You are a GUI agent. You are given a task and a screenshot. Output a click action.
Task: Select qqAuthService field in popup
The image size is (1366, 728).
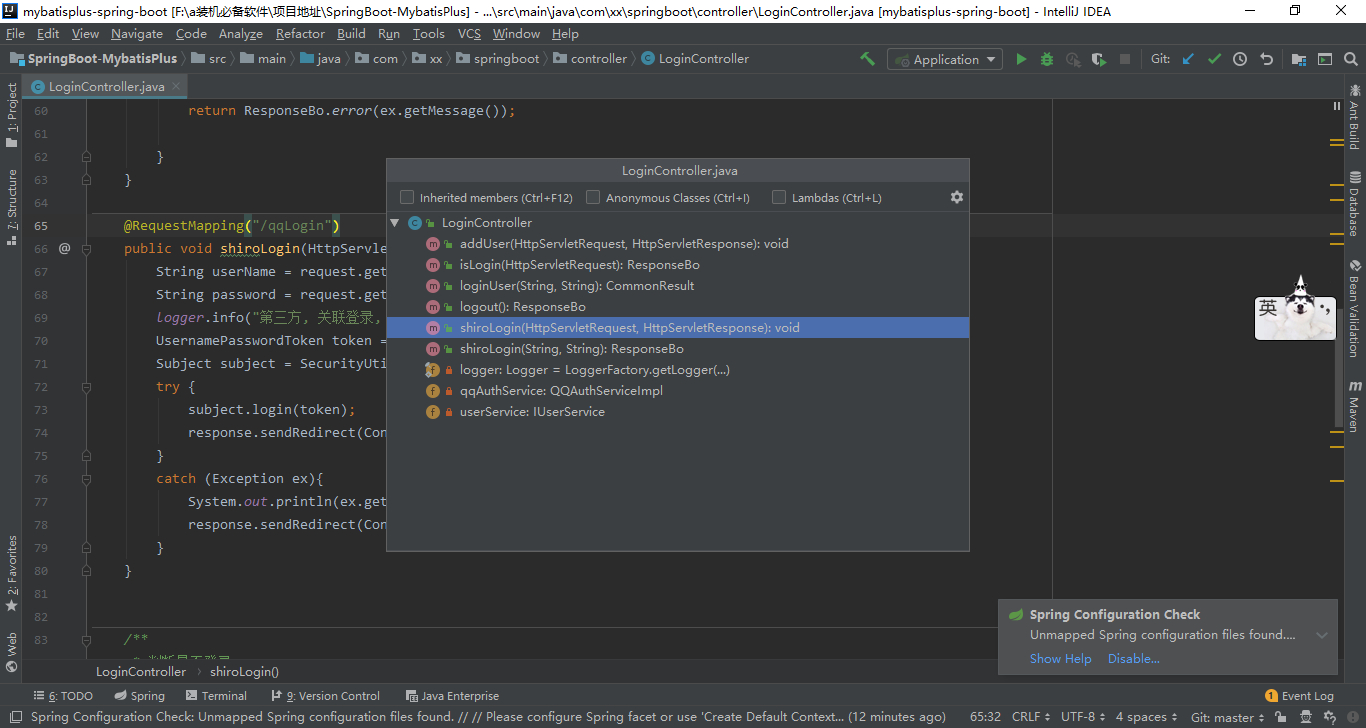click(678, 391)
